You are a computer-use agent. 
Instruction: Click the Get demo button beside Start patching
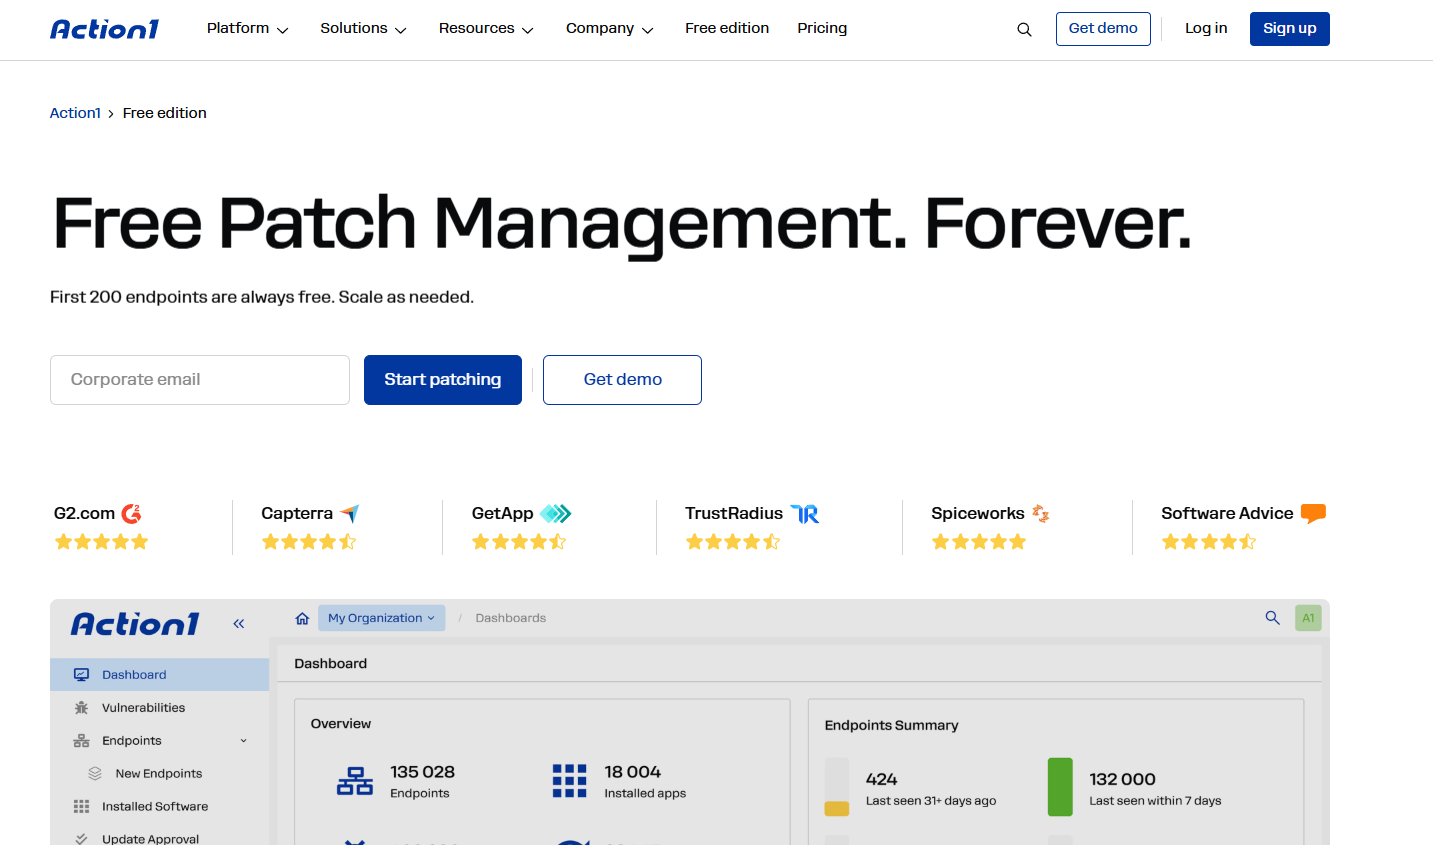point(622,380)
